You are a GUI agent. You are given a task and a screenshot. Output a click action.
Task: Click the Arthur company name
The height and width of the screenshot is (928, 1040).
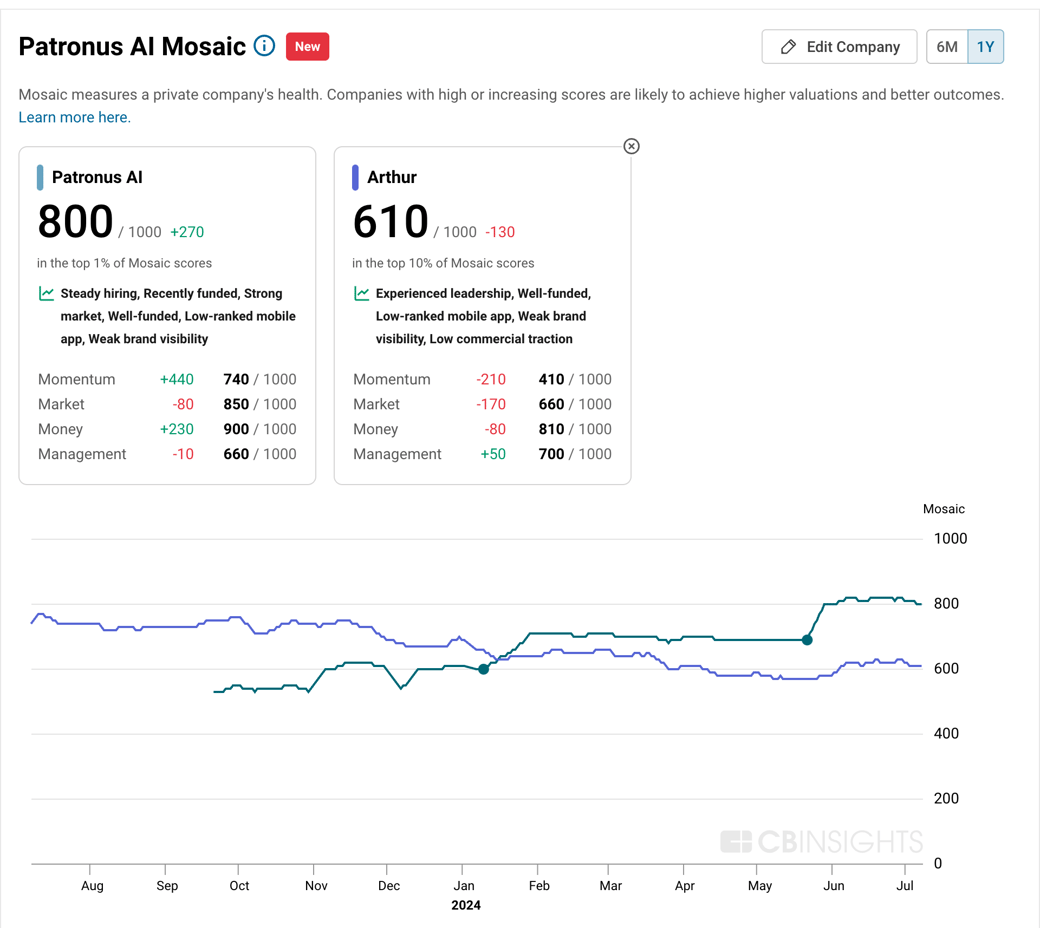pyautogui.click(x=392, y=177)
